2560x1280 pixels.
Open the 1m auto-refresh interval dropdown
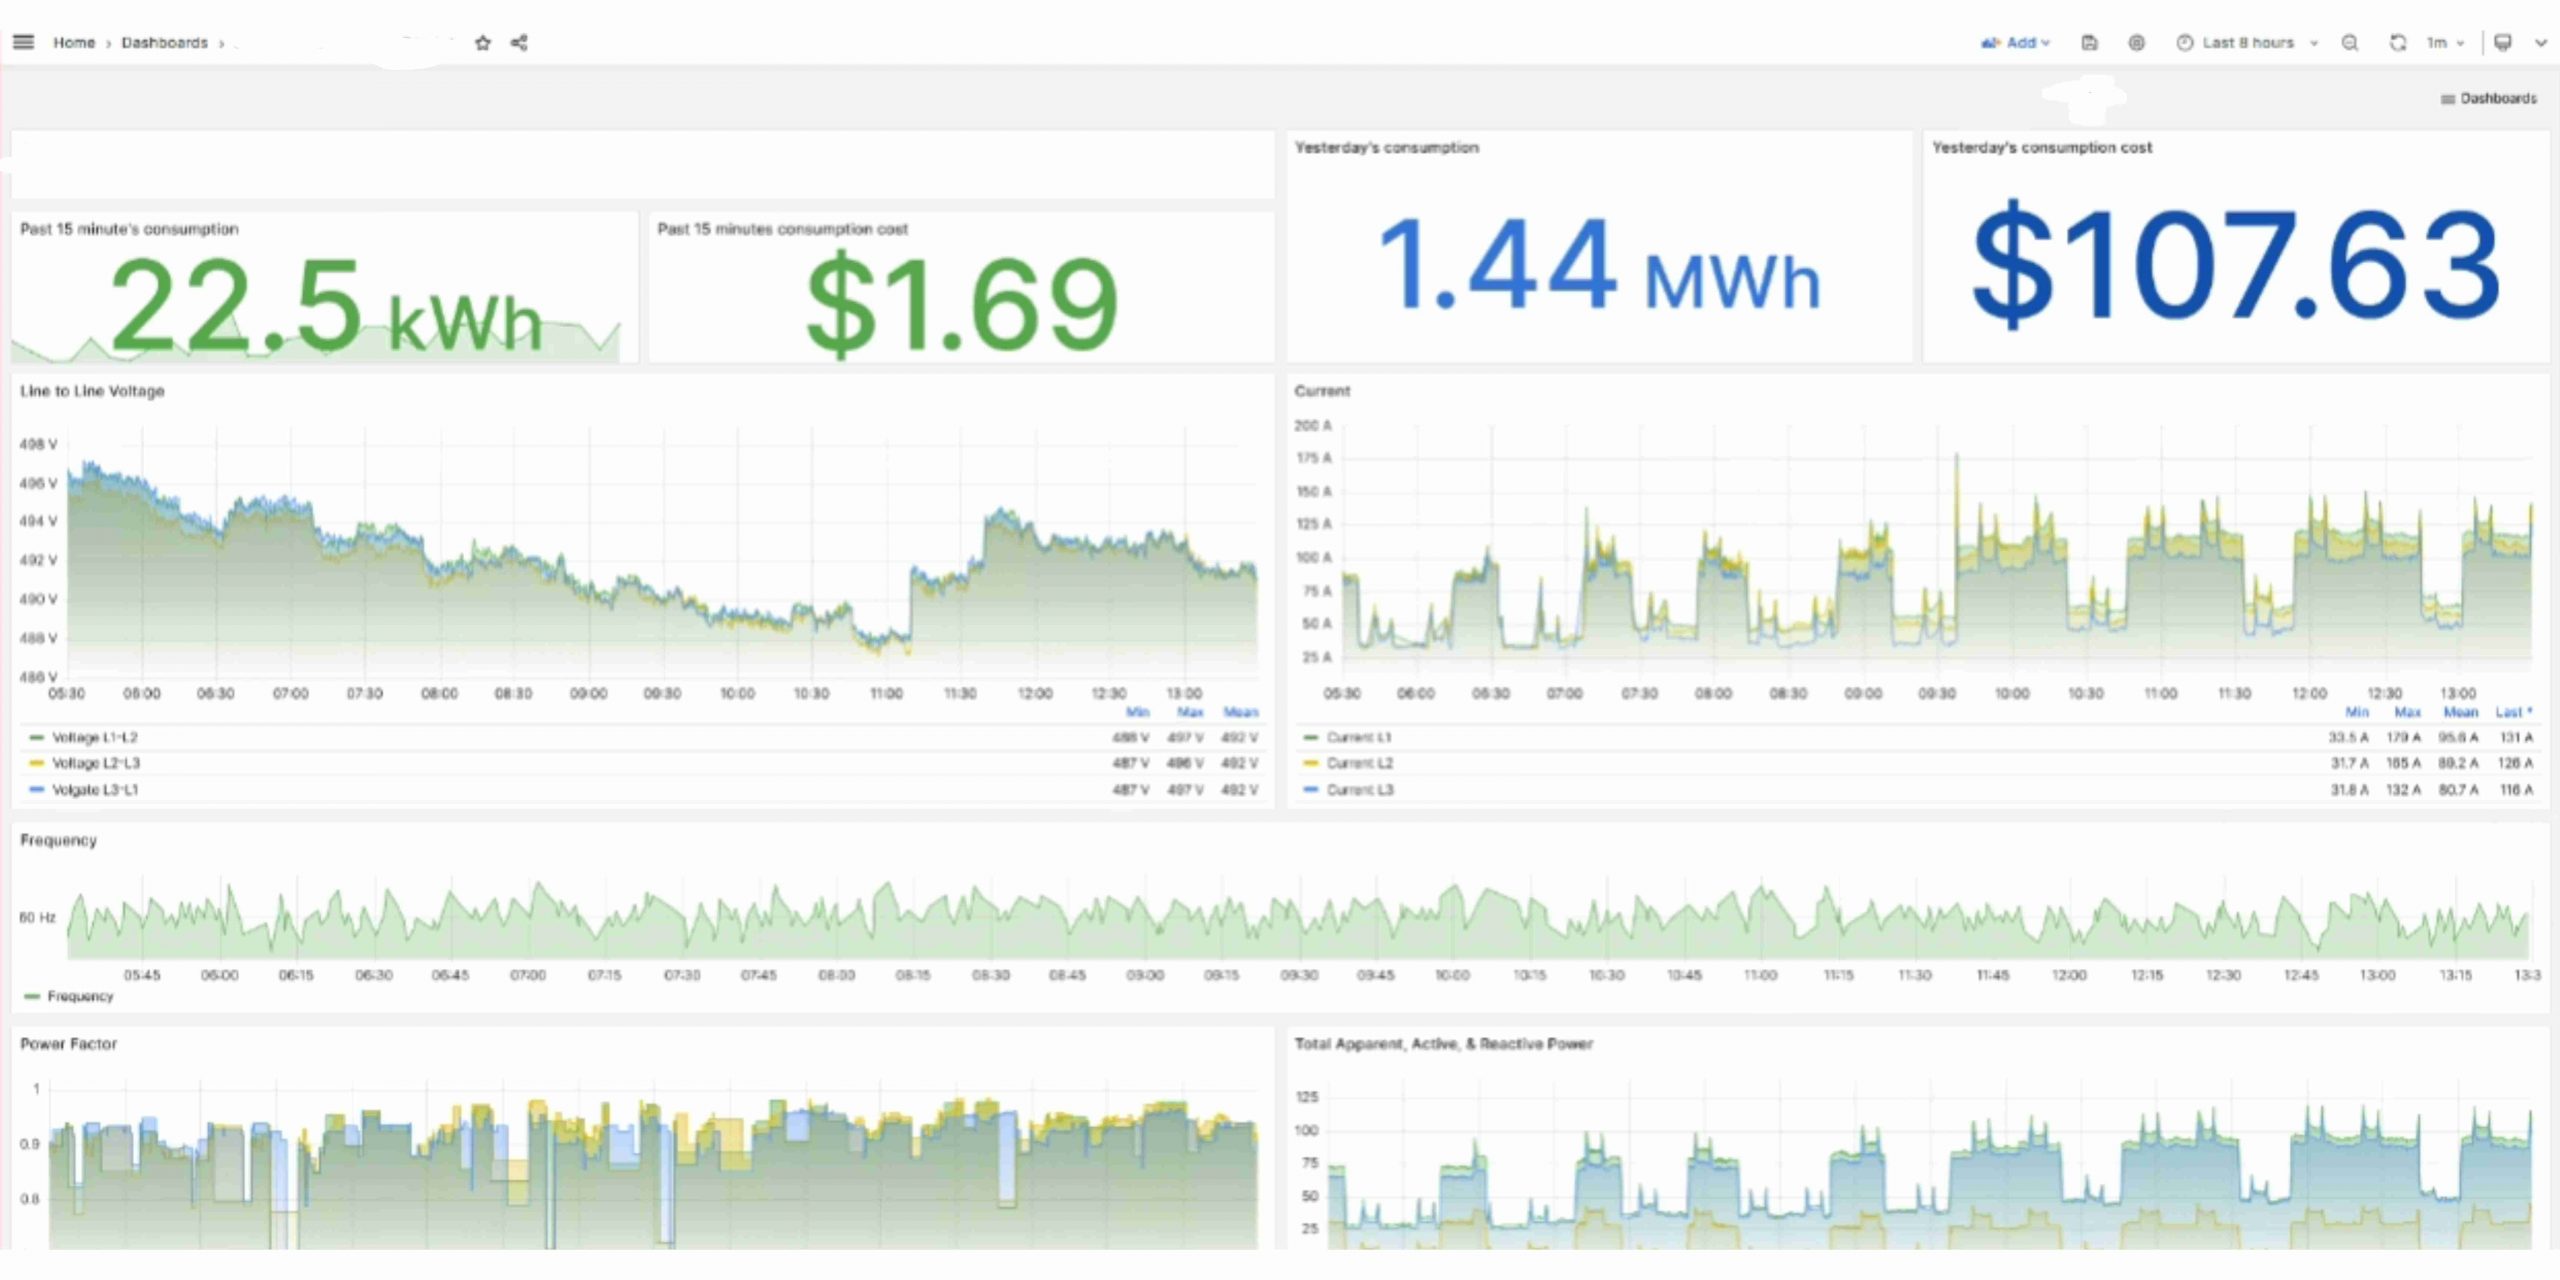pyautogui.click(x=2440, y=43)
